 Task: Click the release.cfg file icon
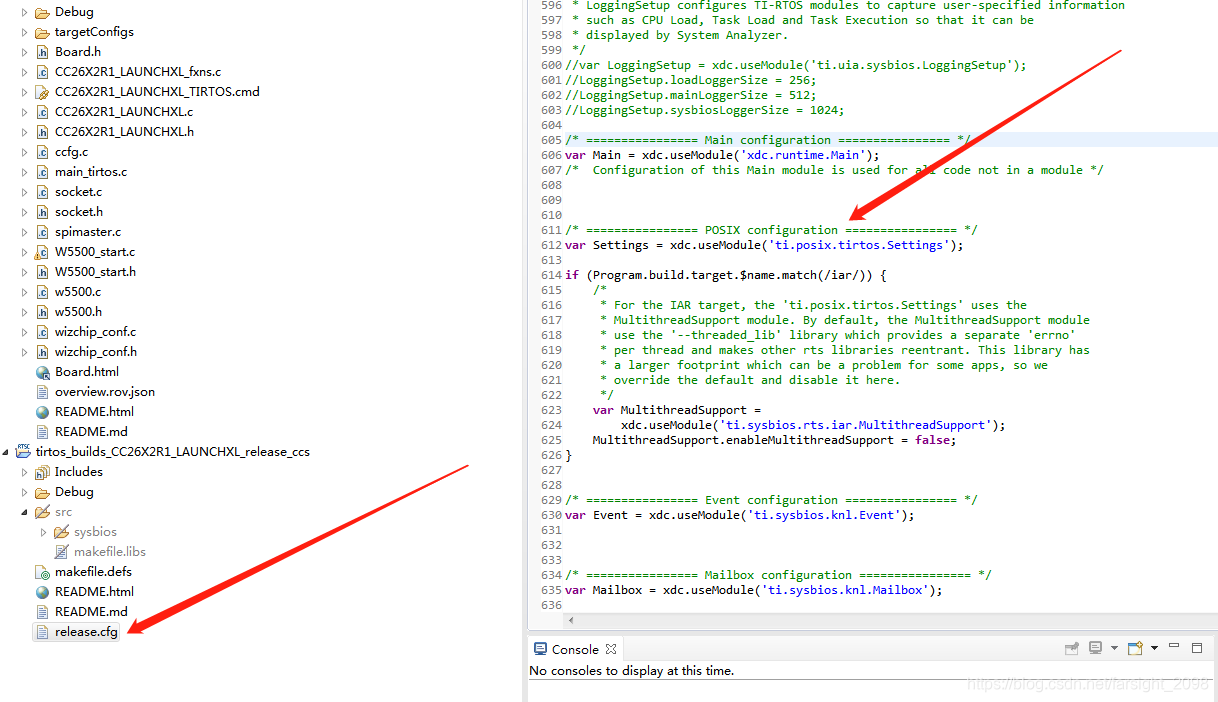click(x=42, y=632)
